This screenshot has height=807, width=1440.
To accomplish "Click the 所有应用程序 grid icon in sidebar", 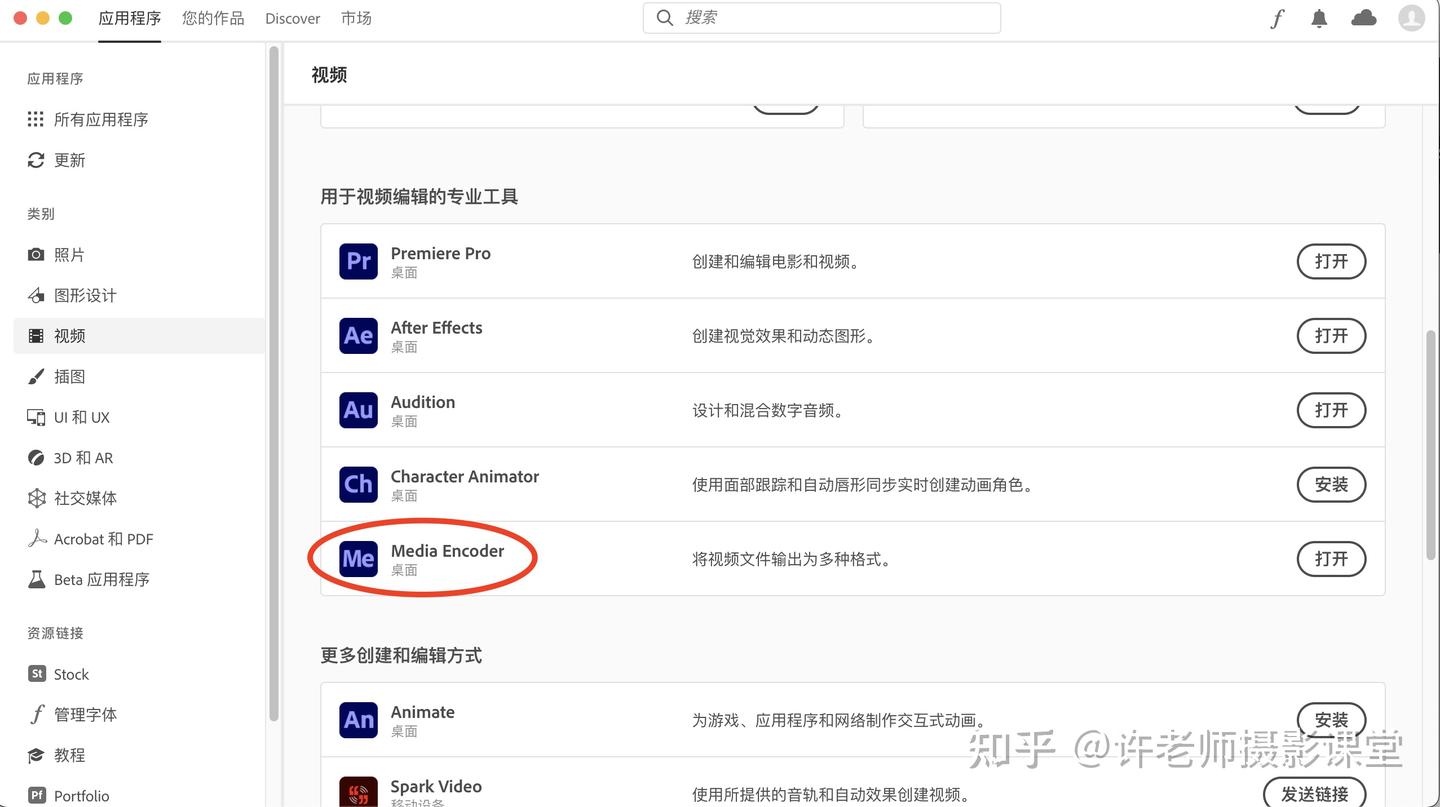I will click(35, 119).
